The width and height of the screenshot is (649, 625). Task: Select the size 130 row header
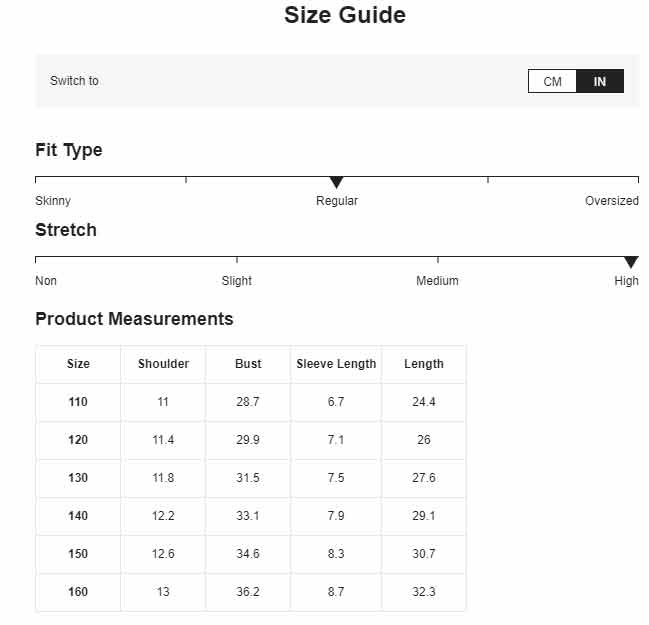78,478
